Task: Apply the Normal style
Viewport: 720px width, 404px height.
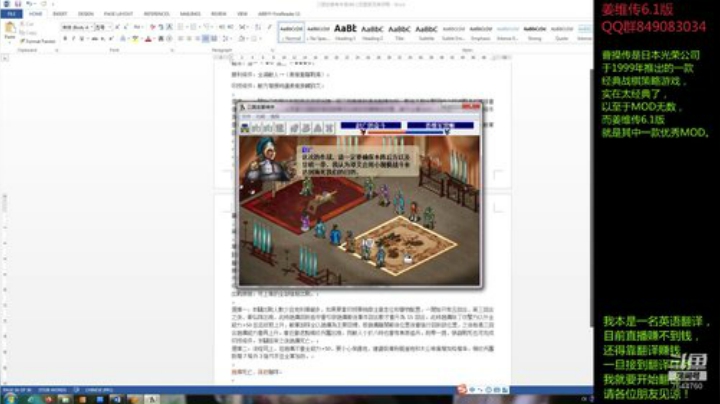Action: (x=291, y=32)
